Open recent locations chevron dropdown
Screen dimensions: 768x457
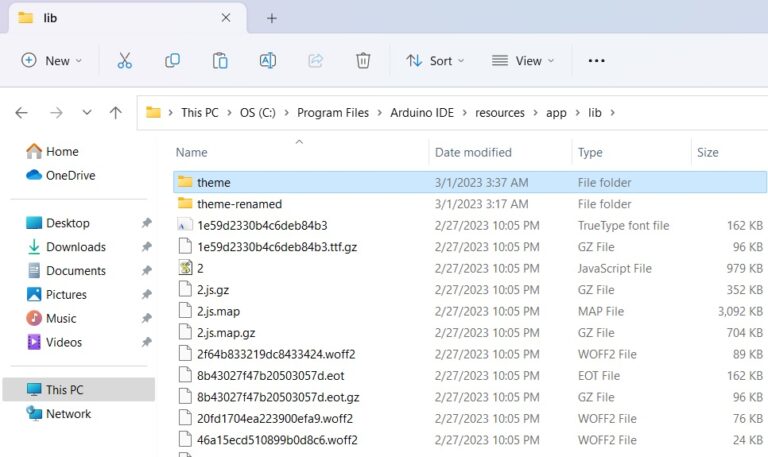[x=87, y=113]
